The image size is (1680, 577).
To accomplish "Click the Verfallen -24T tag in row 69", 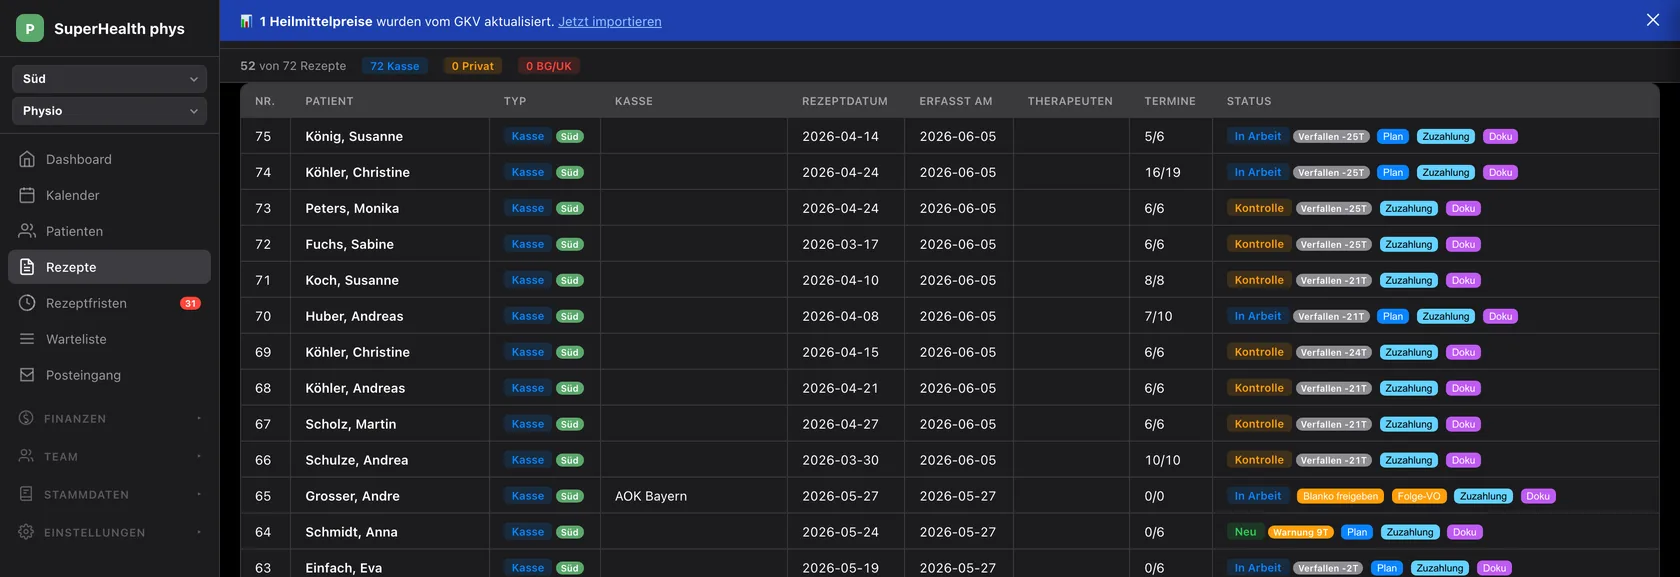I will pyautogui.click(x=1334, y=352).
